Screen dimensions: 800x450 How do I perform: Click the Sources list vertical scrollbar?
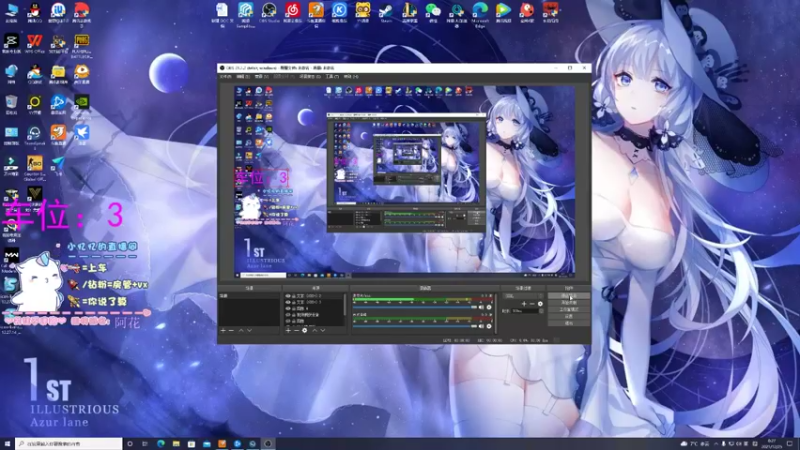(x=345, y=305)
